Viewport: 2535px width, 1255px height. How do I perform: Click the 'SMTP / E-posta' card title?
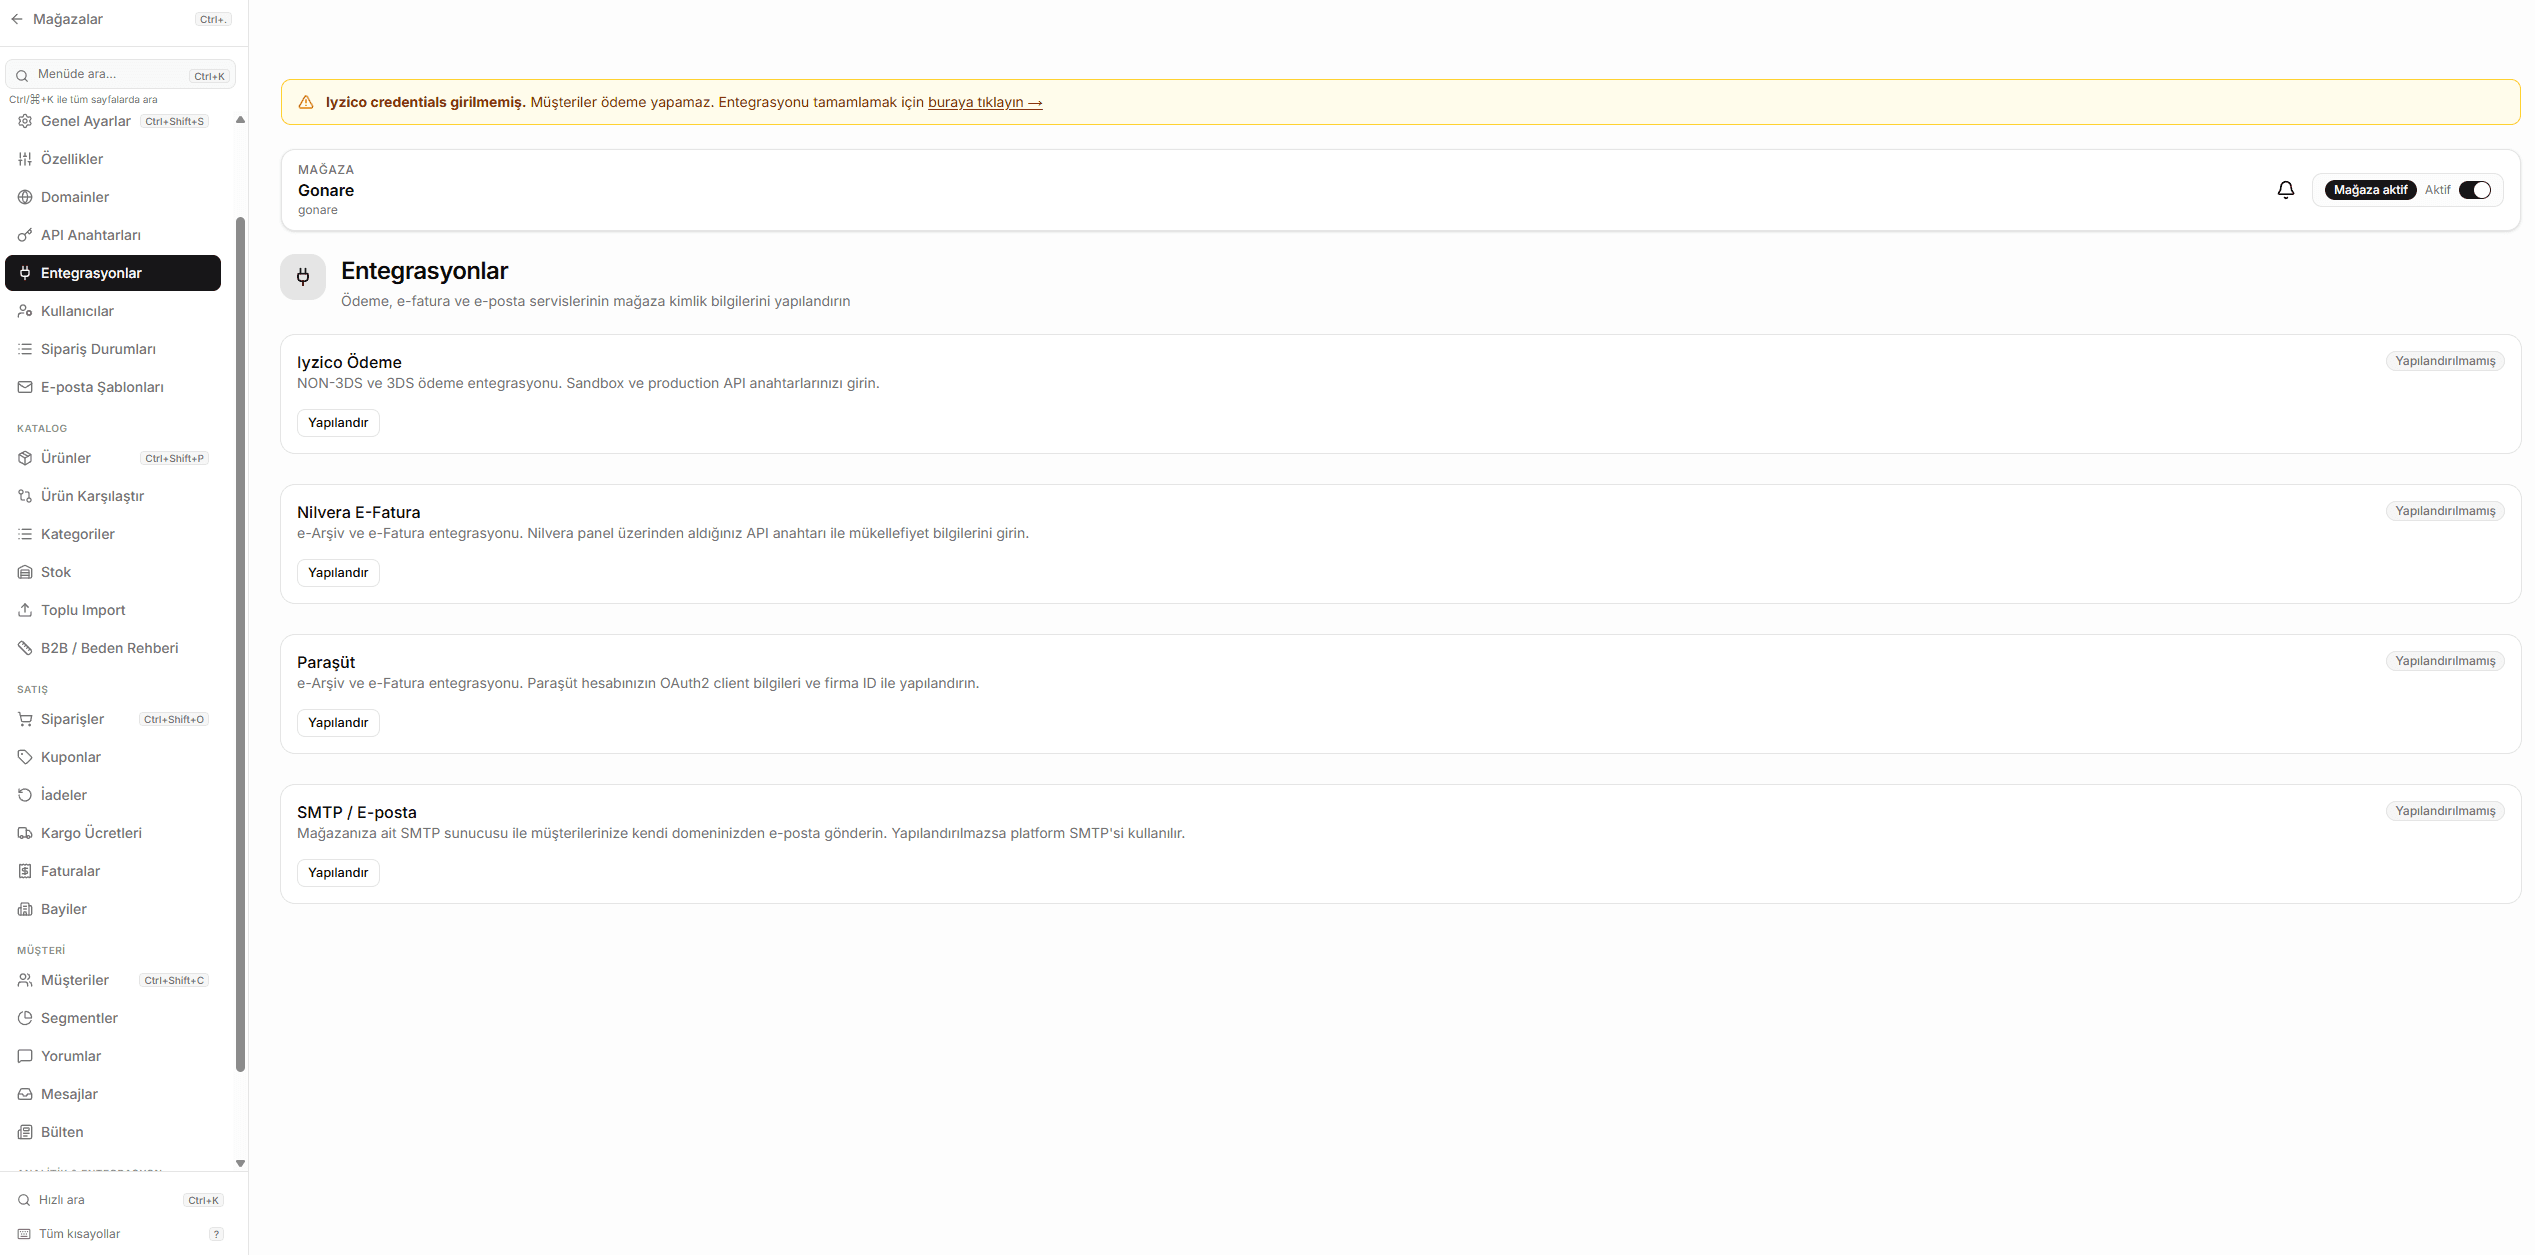point(357,812)
